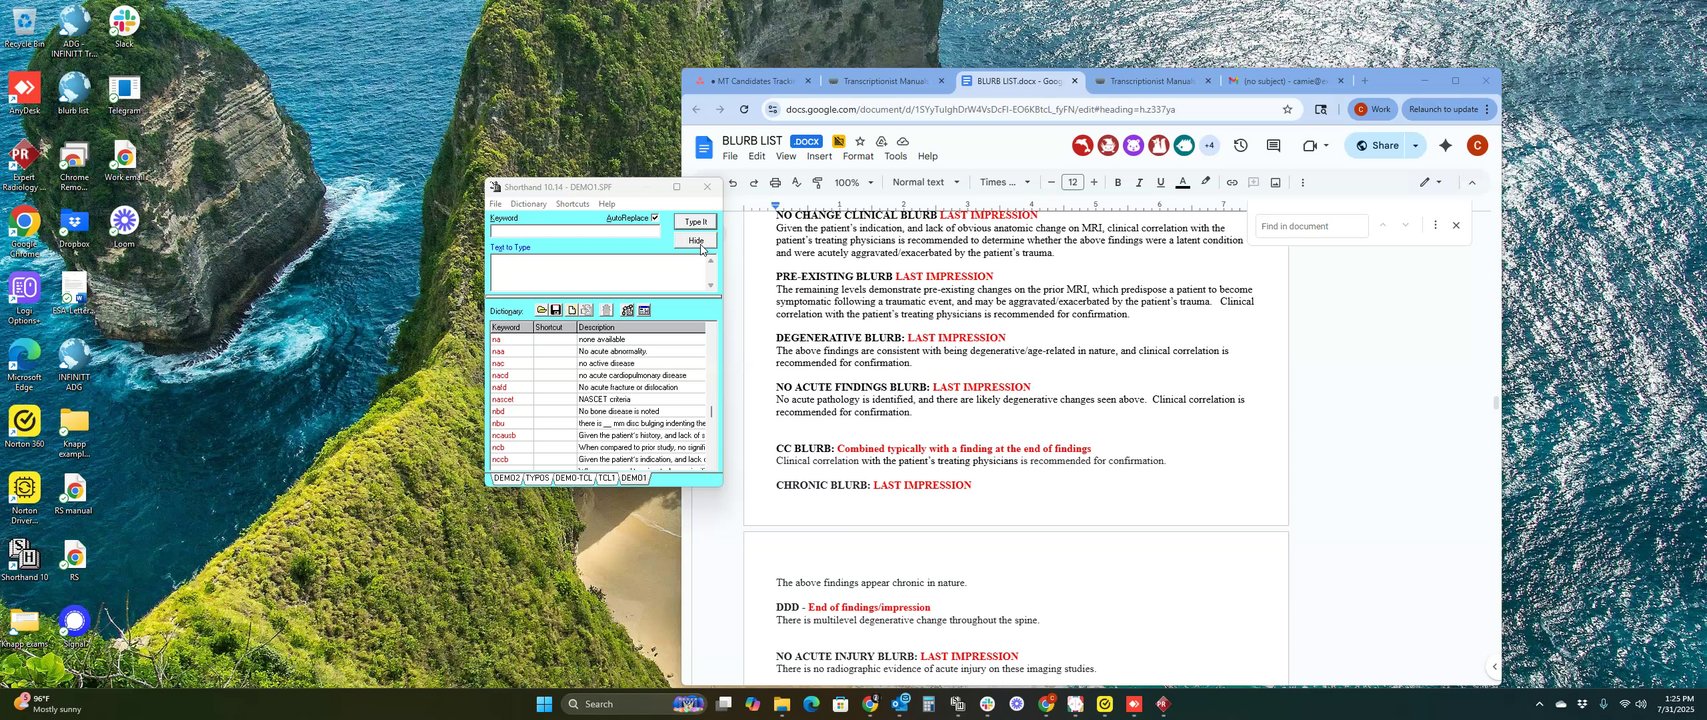Open Shorthand Shortcuts menu

click(x=572, y=204)
